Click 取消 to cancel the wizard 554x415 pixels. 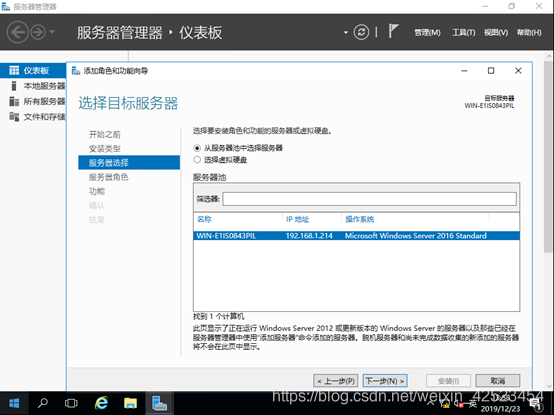coord(497,381)
